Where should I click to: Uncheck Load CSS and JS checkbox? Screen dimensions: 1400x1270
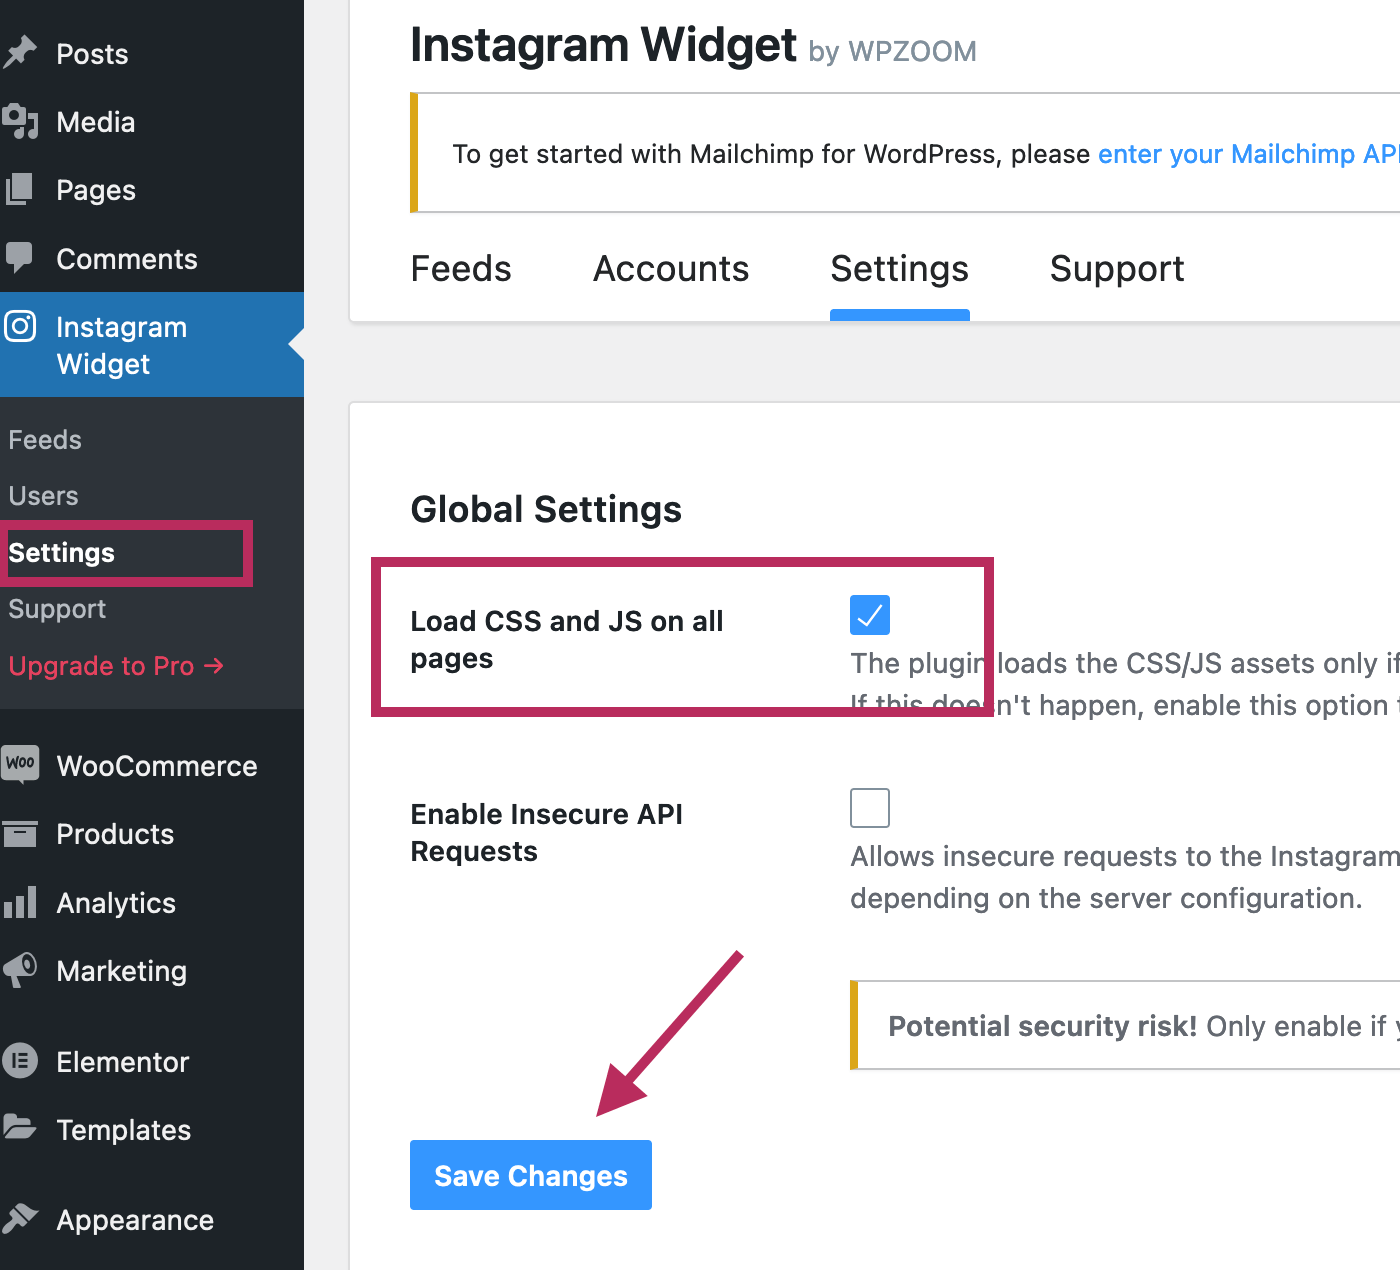coord(869,615)
